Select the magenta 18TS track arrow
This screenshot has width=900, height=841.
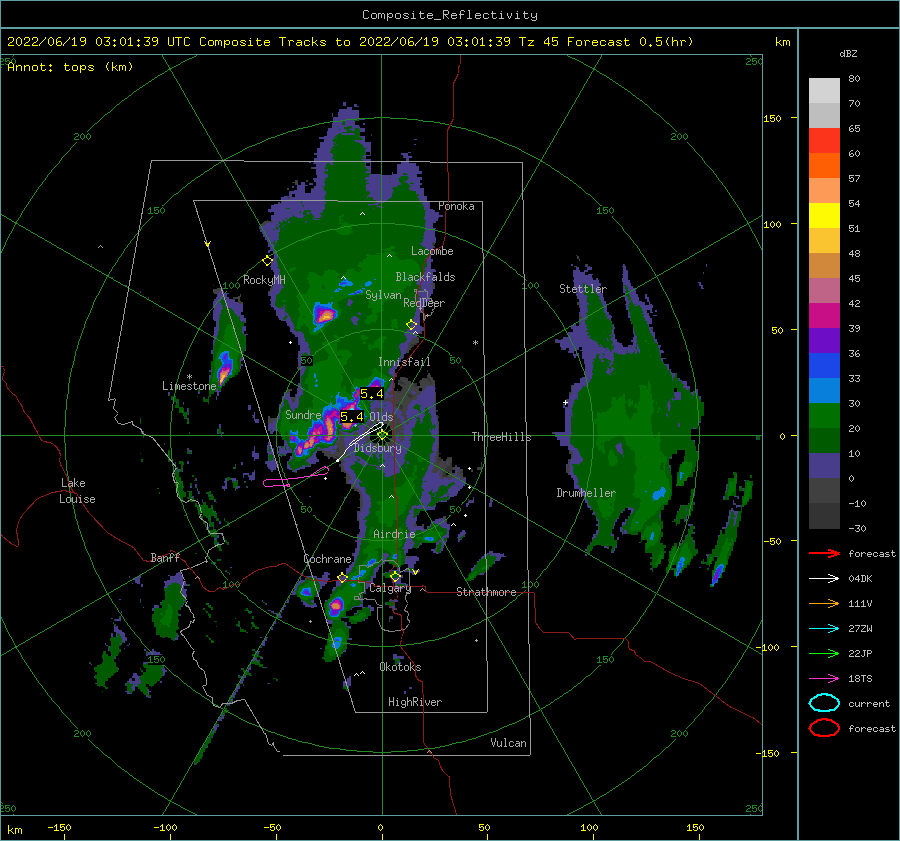[x=824, y=679]
